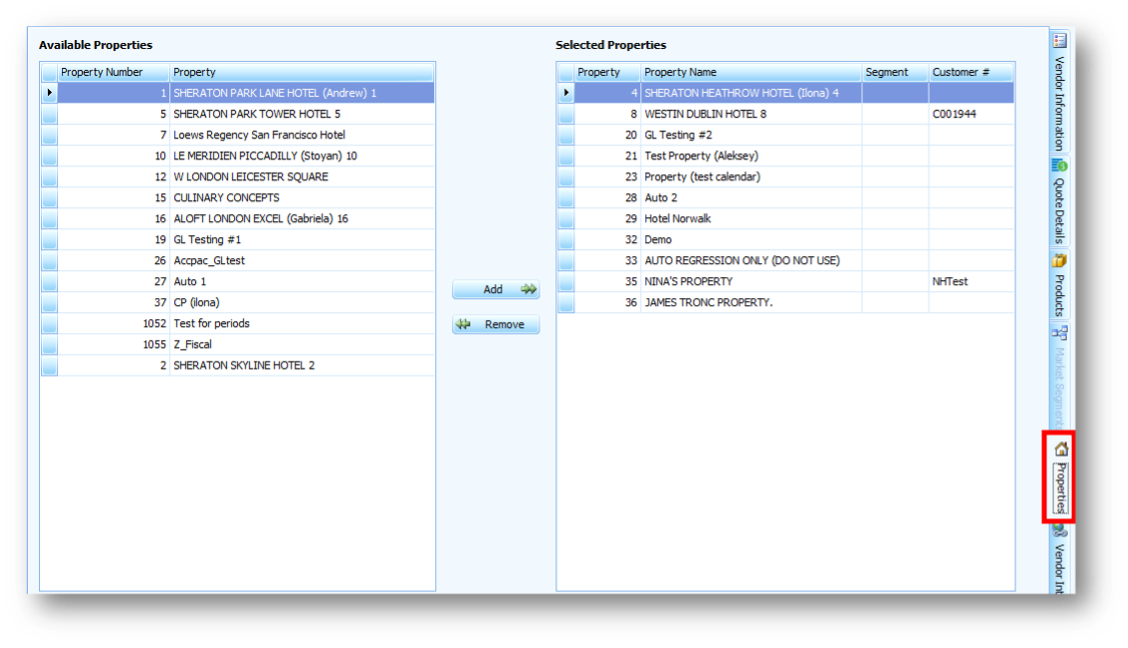
Task: Click the Customer # column header
Action: pyautogui.click(x=971, y=72)
